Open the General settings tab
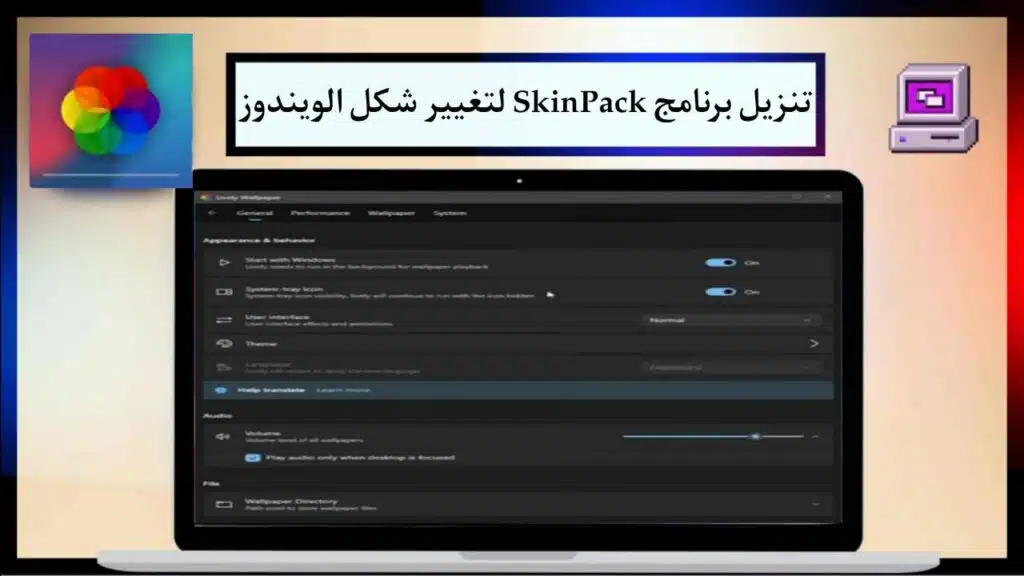1024x576 pixels. 255,213
